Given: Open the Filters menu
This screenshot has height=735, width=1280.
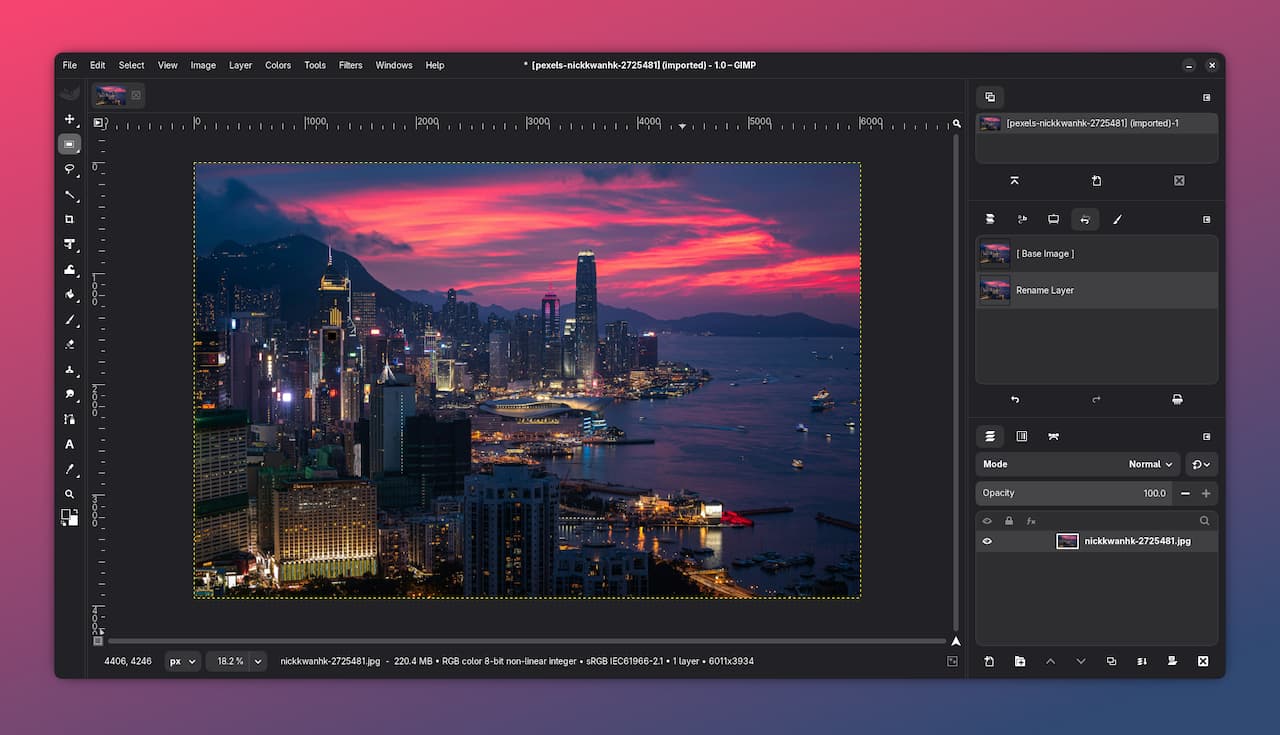Looking at the screenshot, I should (350, 65).
